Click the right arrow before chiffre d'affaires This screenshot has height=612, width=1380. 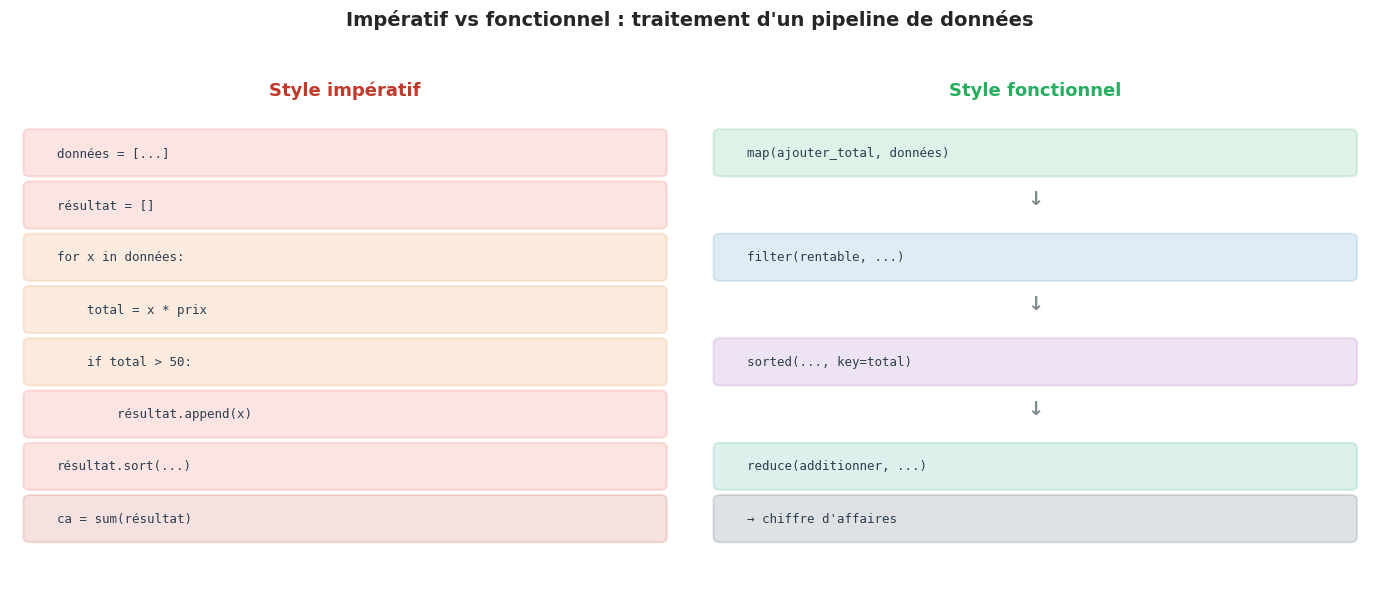pyautogui.click(x=752, y=519)
